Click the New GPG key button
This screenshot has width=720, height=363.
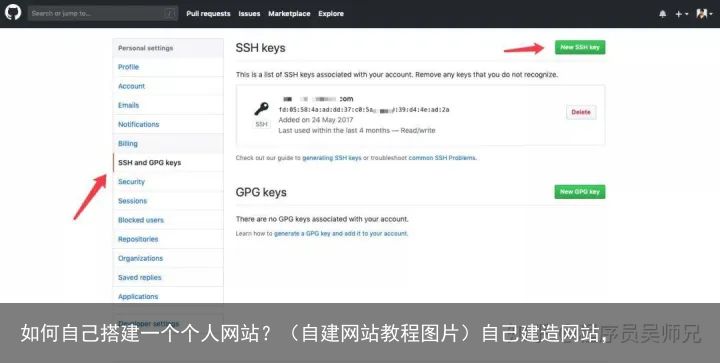[x=580, y=192]
